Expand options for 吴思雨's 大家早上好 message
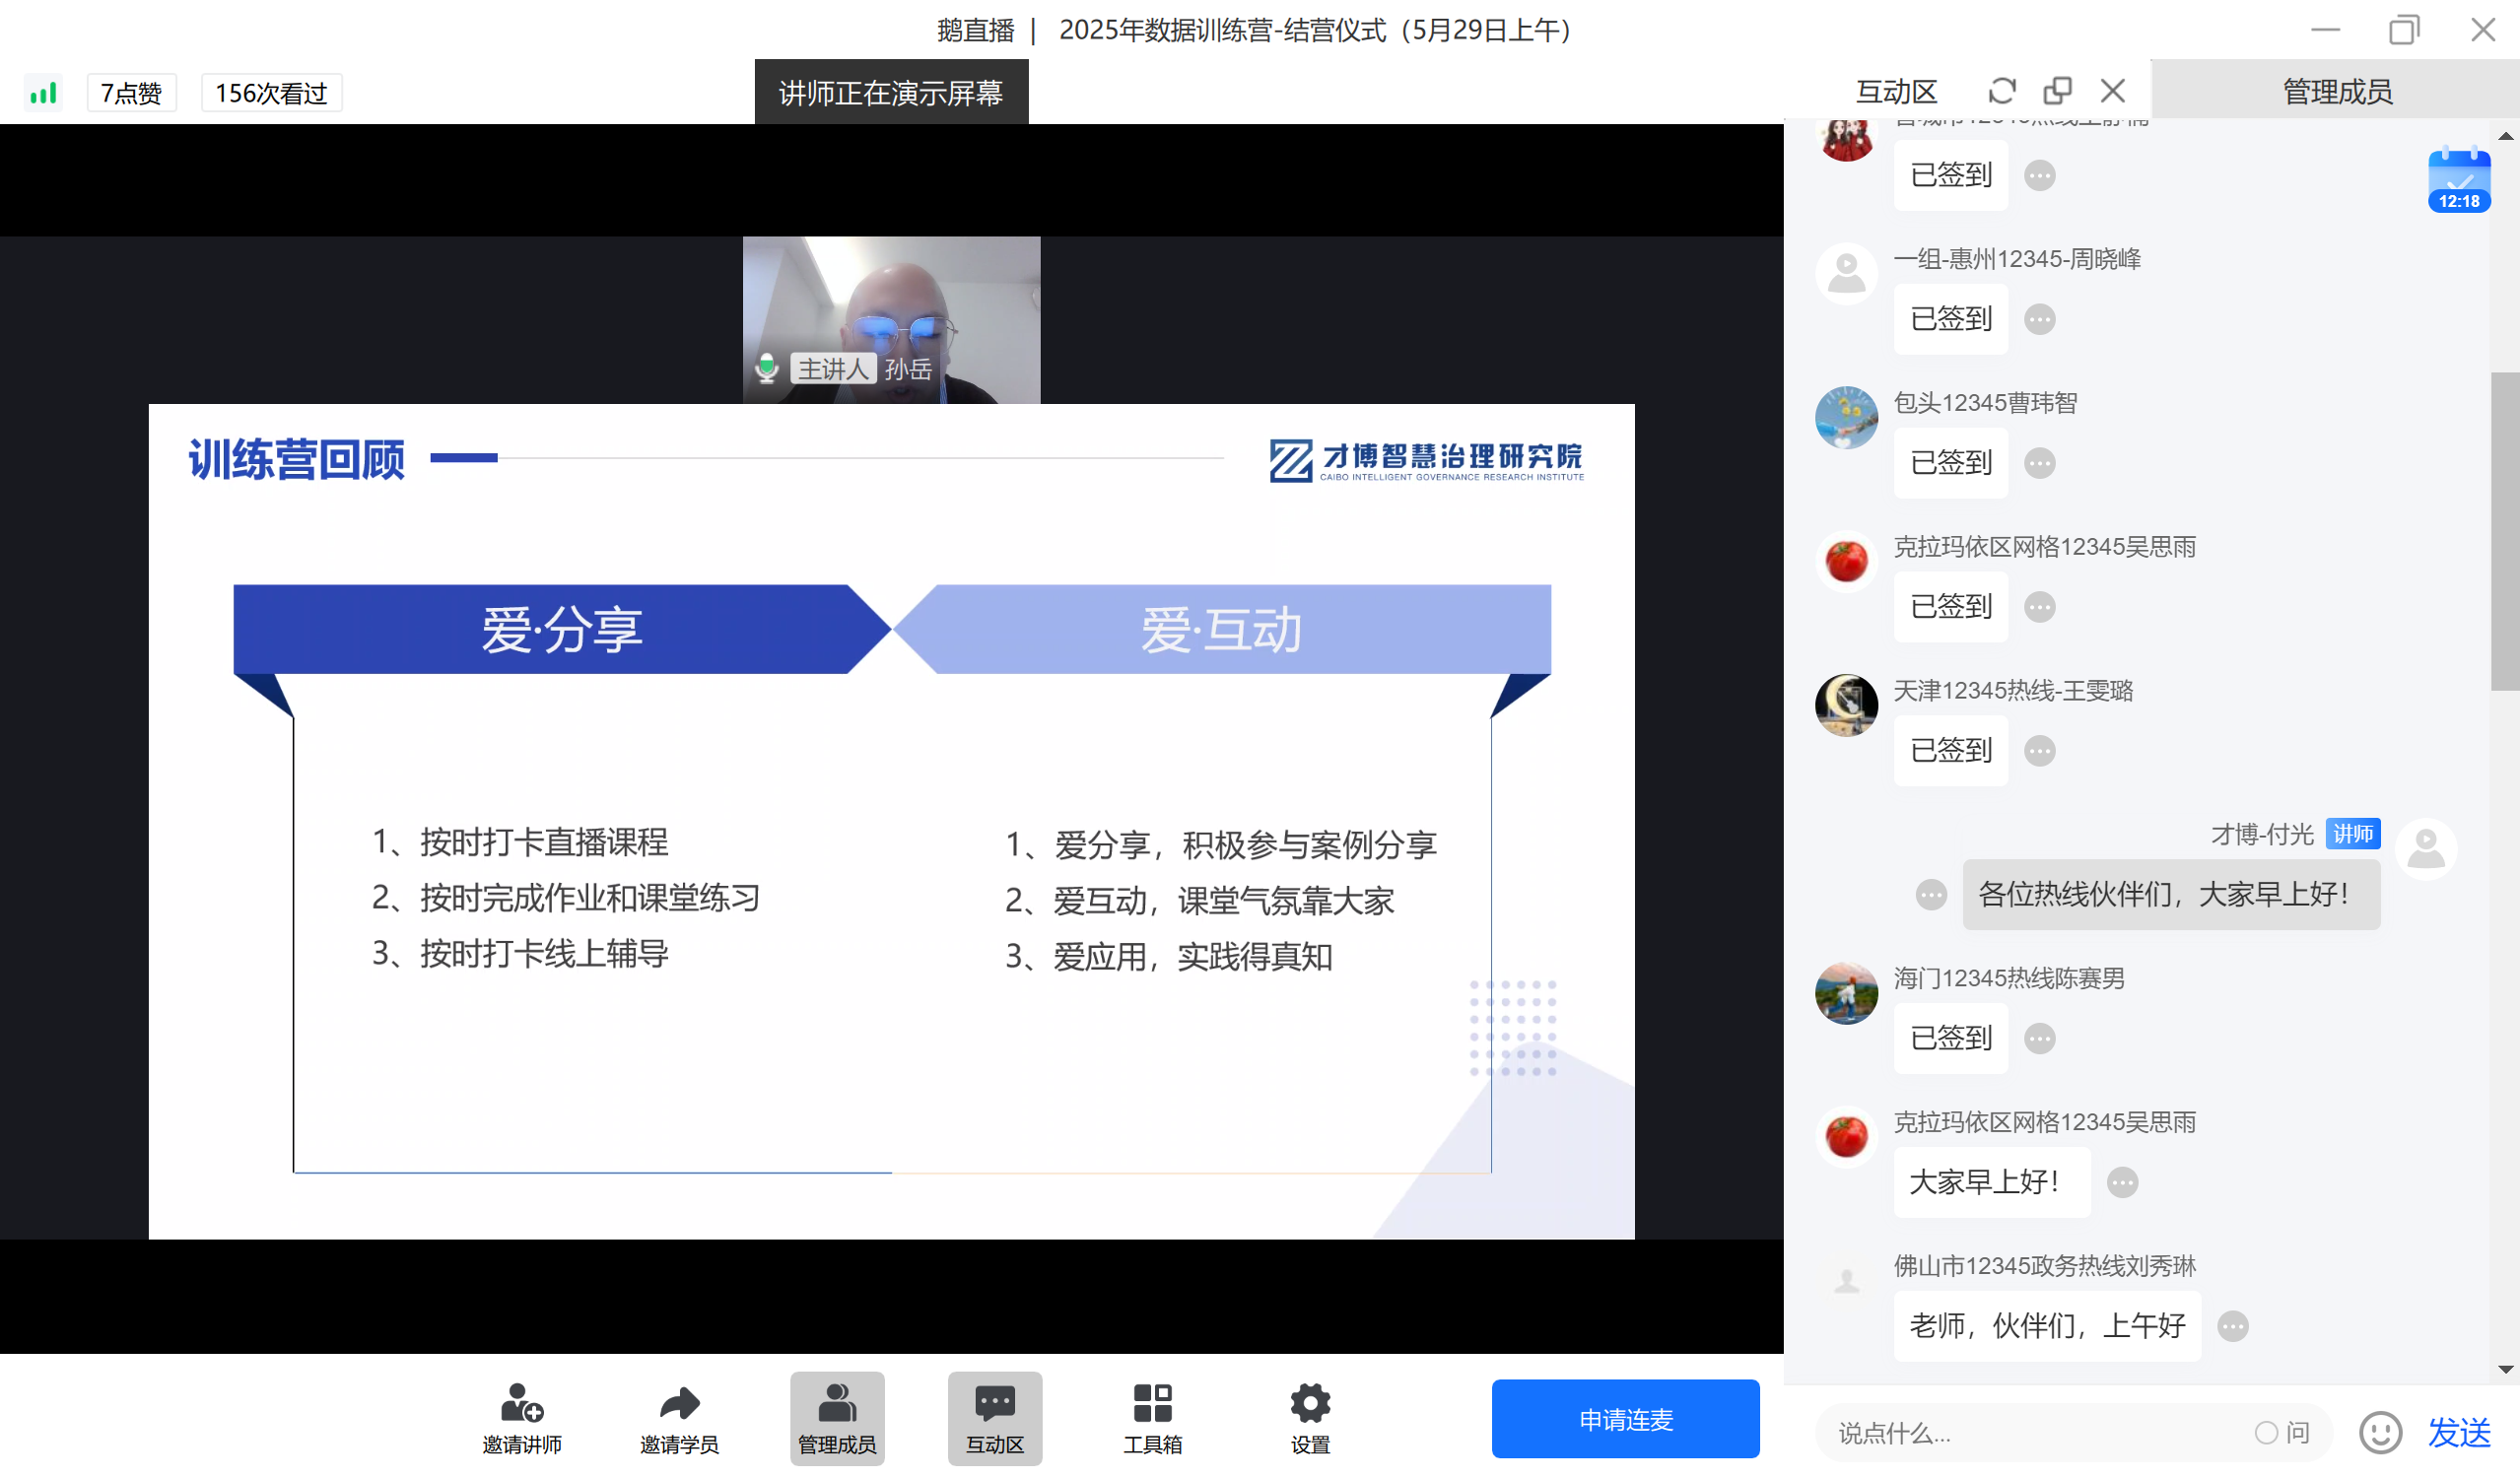 pos(2123,1182)
